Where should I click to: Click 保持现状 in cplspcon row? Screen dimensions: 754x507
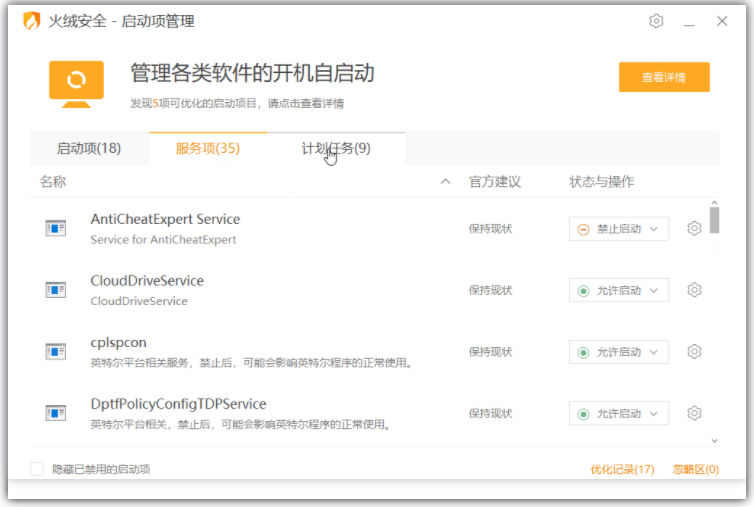(x=490, y=352)
